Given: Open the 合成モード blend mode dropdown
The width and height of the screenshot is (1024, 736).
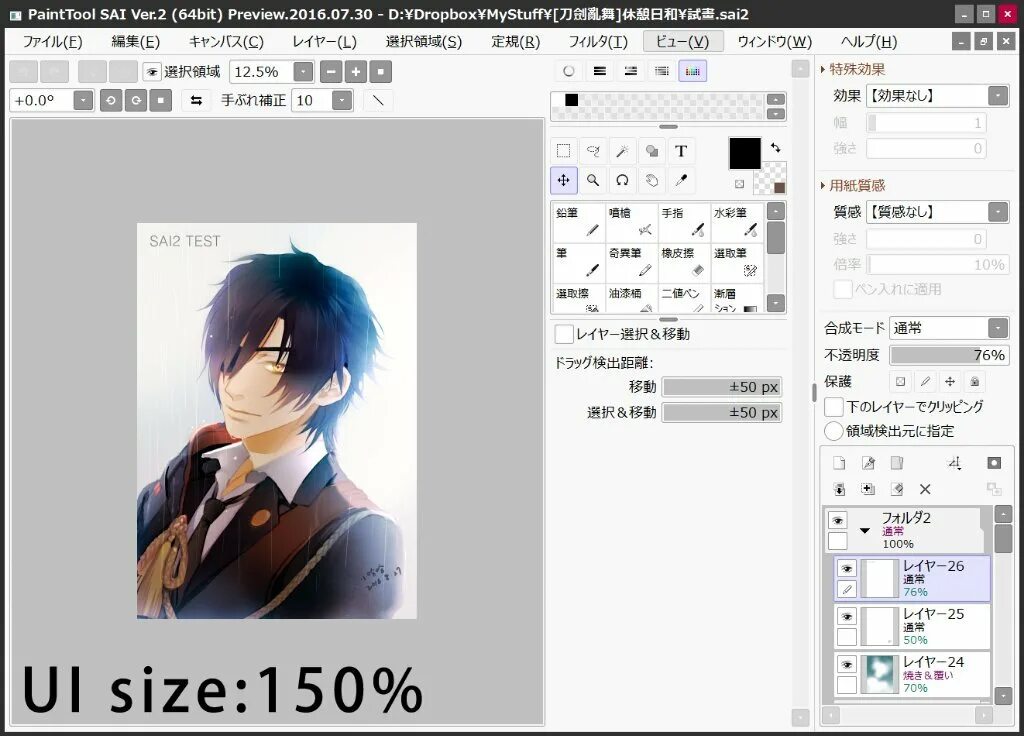Looking at the screenshot, I should click(998, 328).
